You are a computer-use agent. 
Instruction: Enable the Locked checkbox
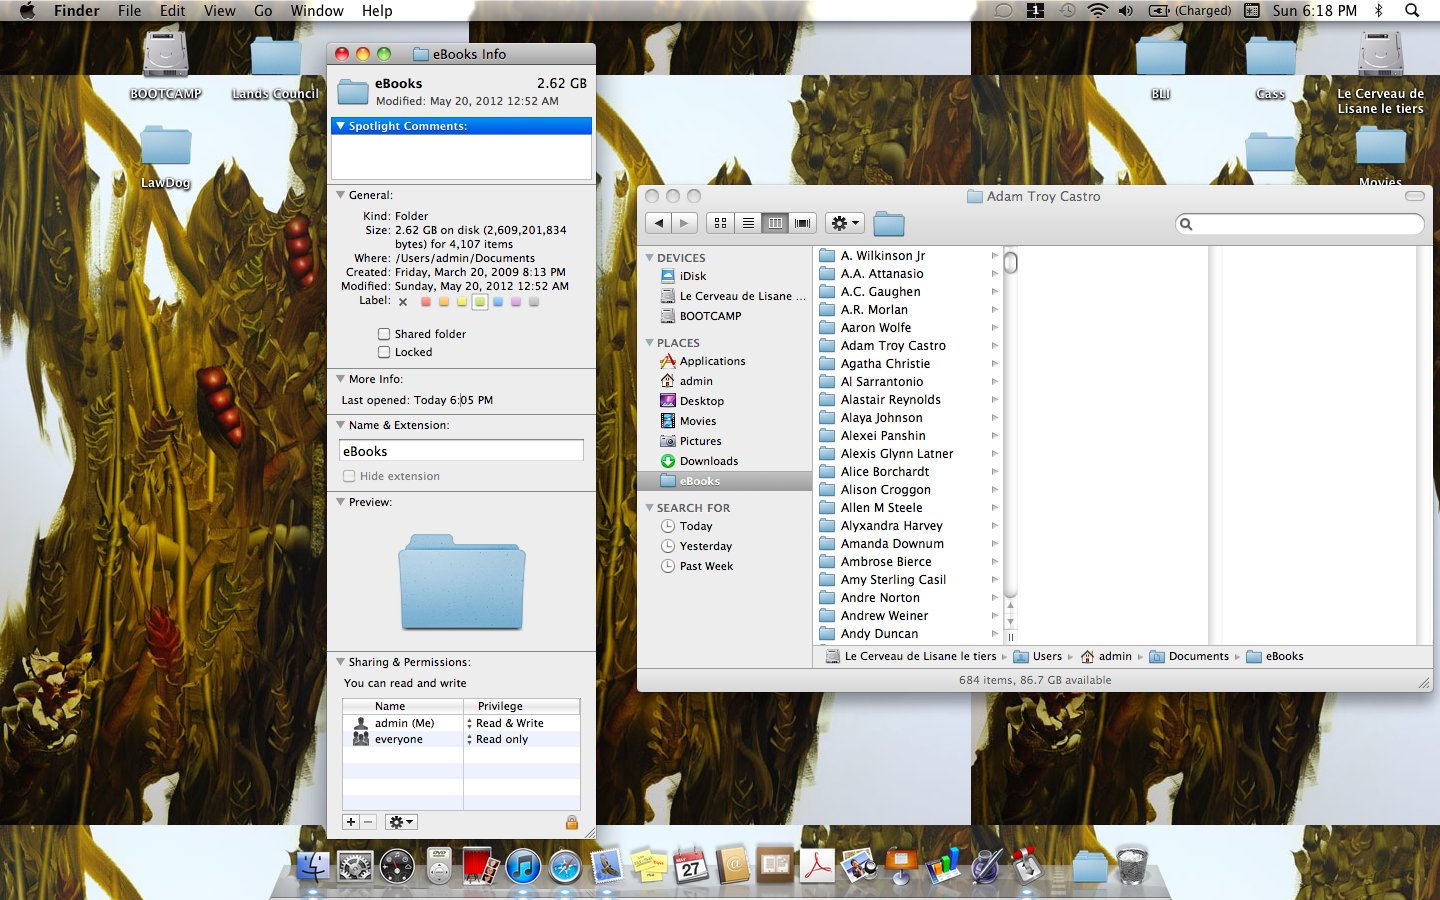[384, 352]
